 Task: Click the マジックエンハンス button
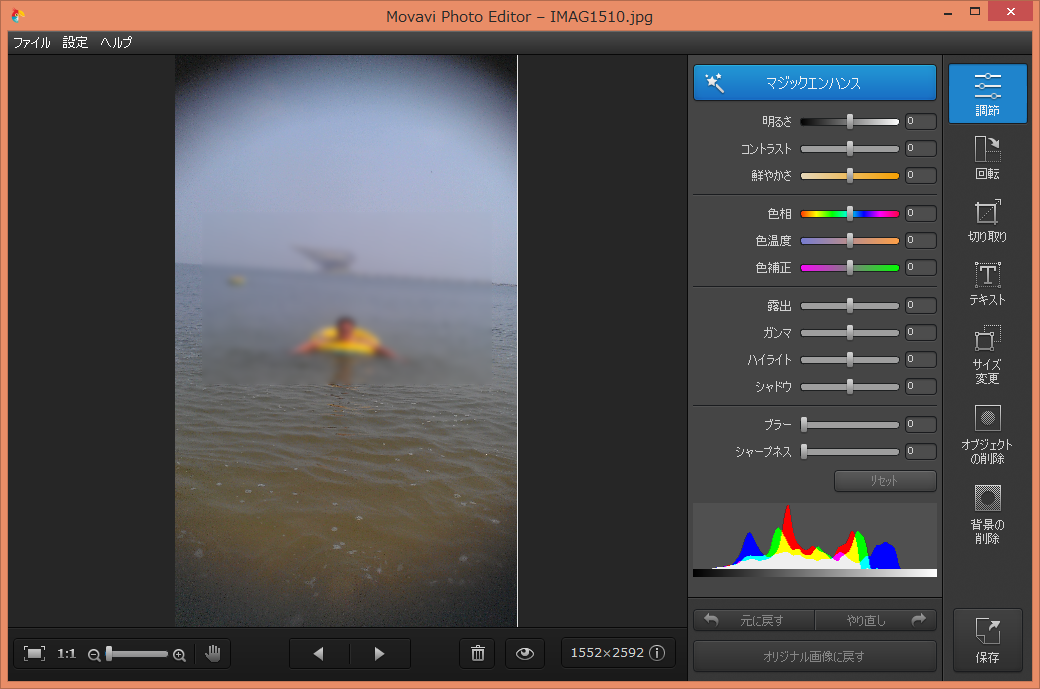pos(814,83)
